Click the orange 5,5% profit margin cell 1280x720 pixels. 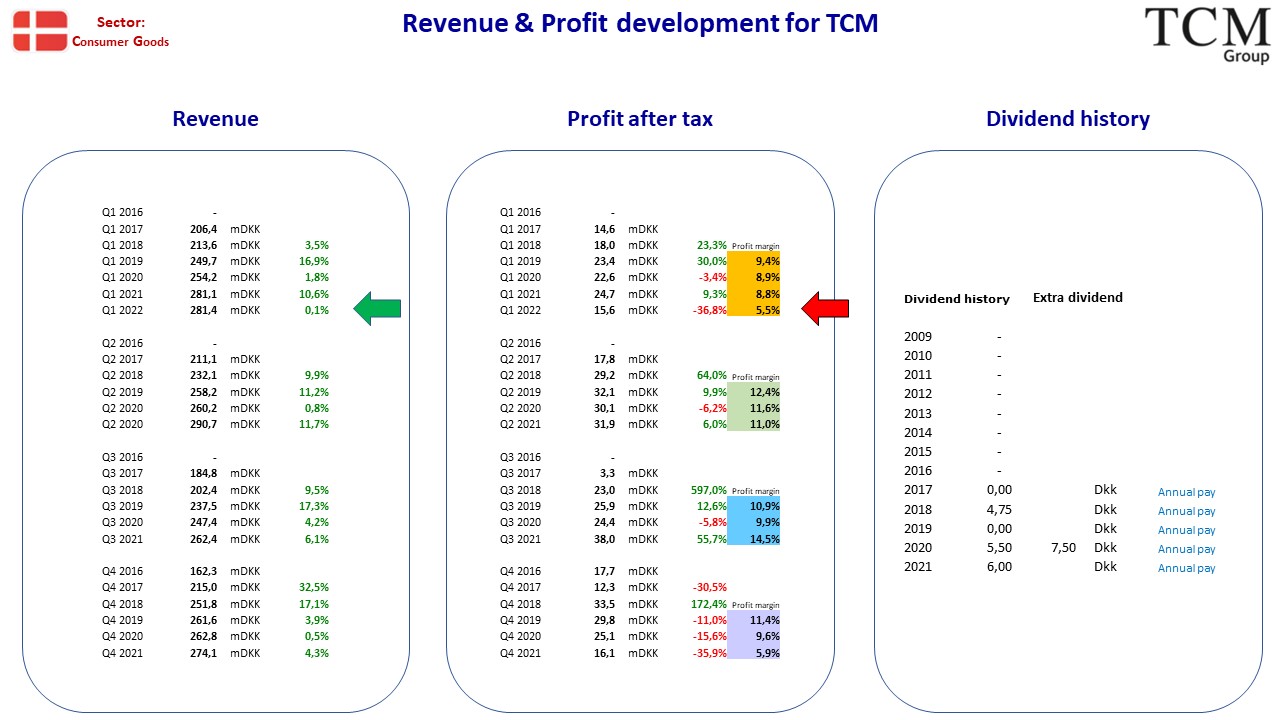pos(754,310)
